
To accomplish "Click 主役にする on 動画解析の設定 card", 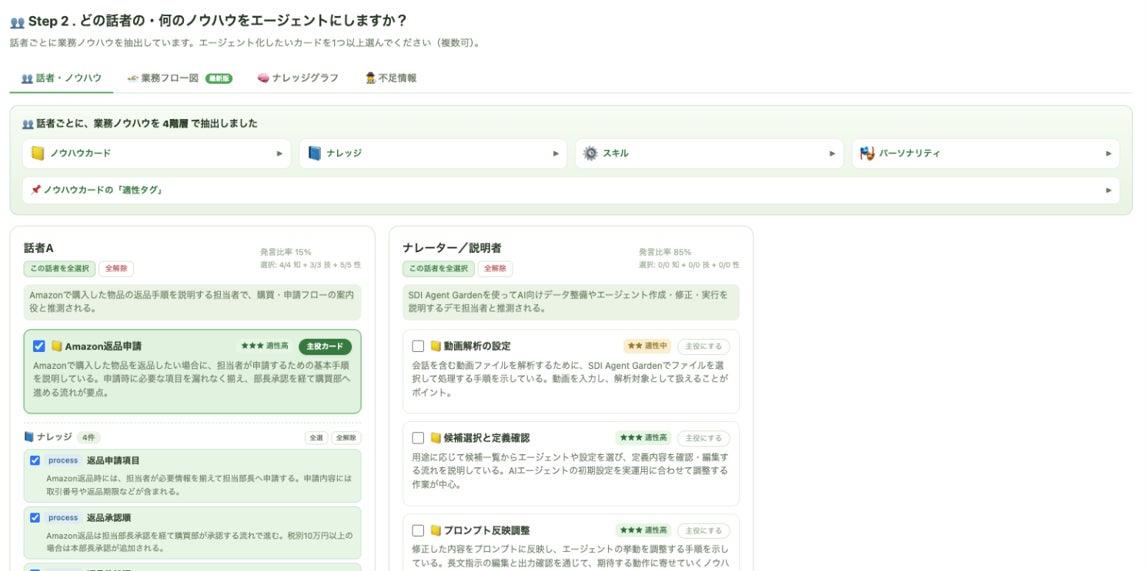I will [x=703, y=347].
